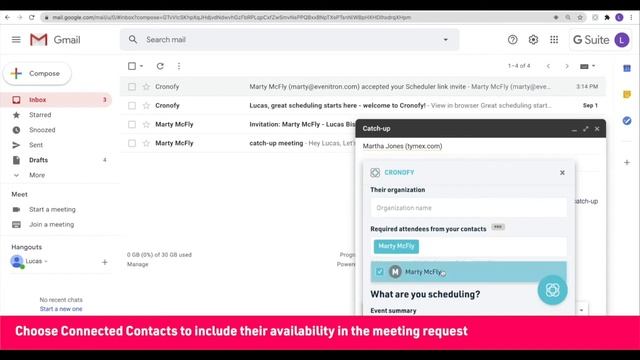Open the catch-up meeting email row
Image resolution: width=640 pixels, height=360 pixels.
click(238, 143)
